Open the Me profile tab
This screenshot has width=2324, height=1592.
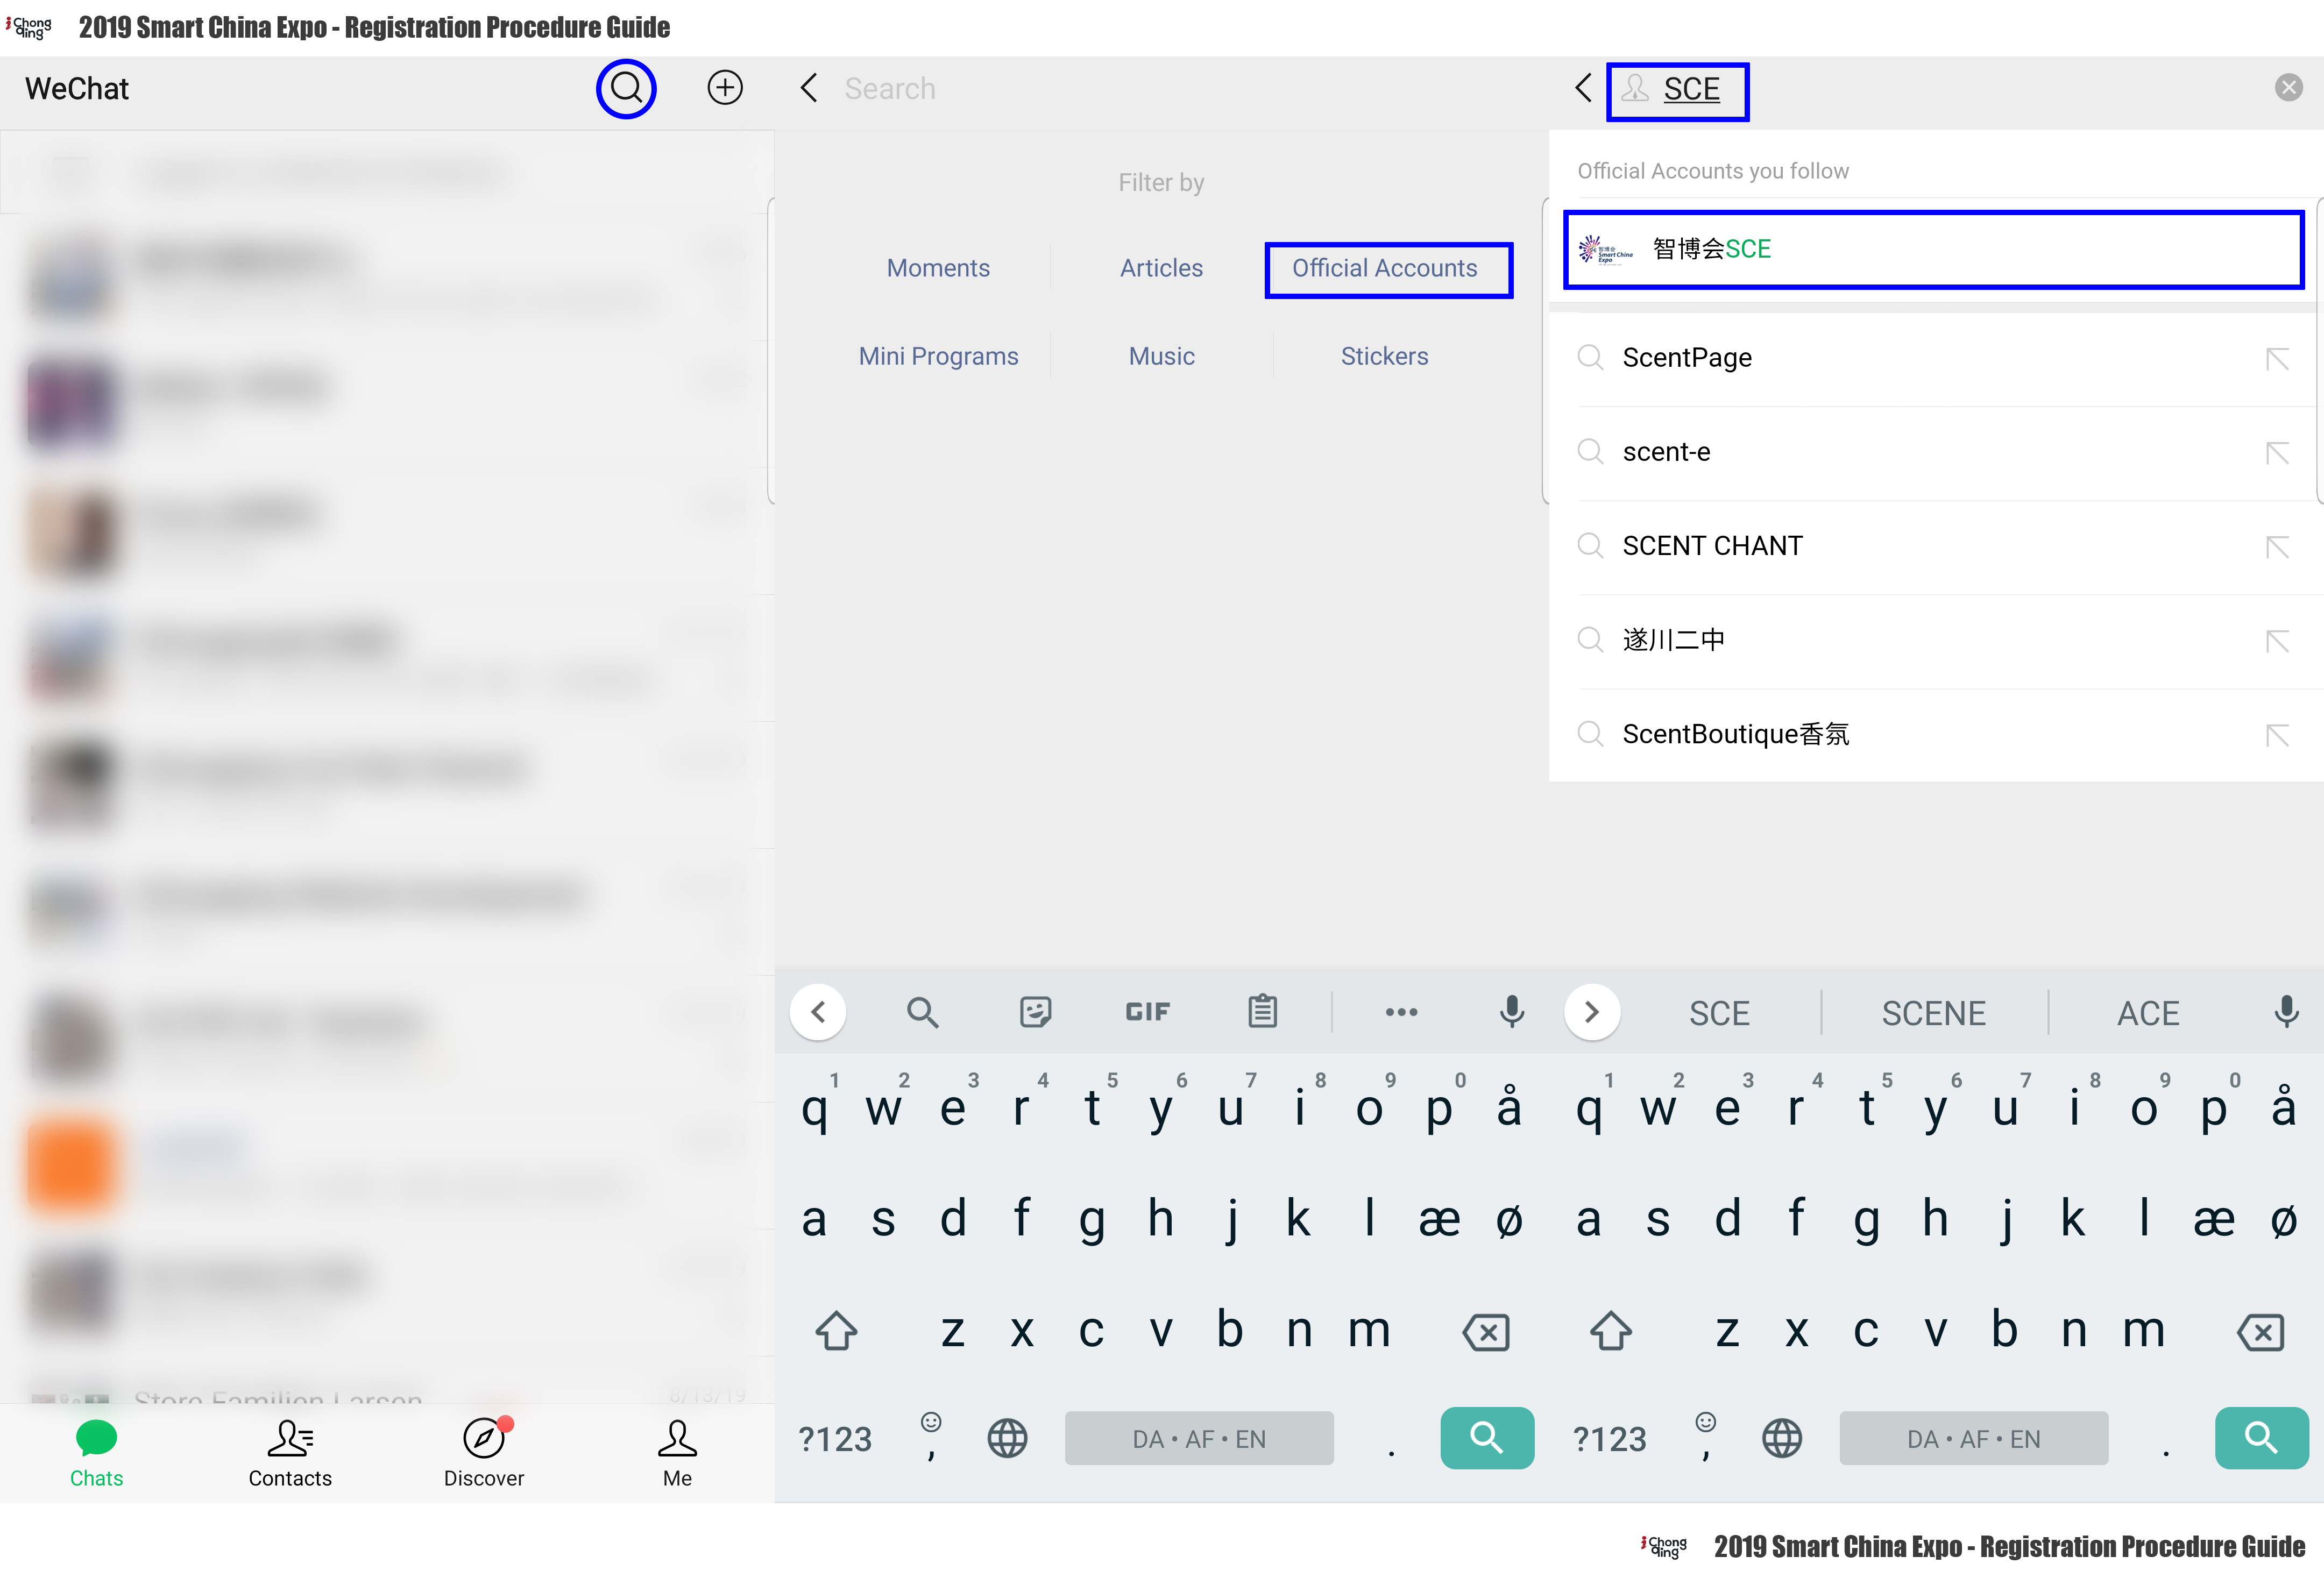coord(677,1452)
